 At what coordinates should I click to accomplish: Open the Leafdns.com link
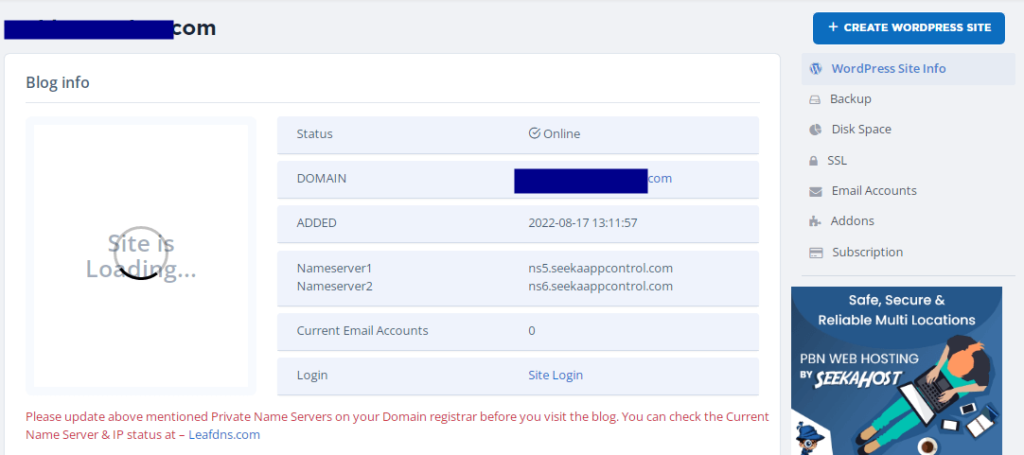224,435
